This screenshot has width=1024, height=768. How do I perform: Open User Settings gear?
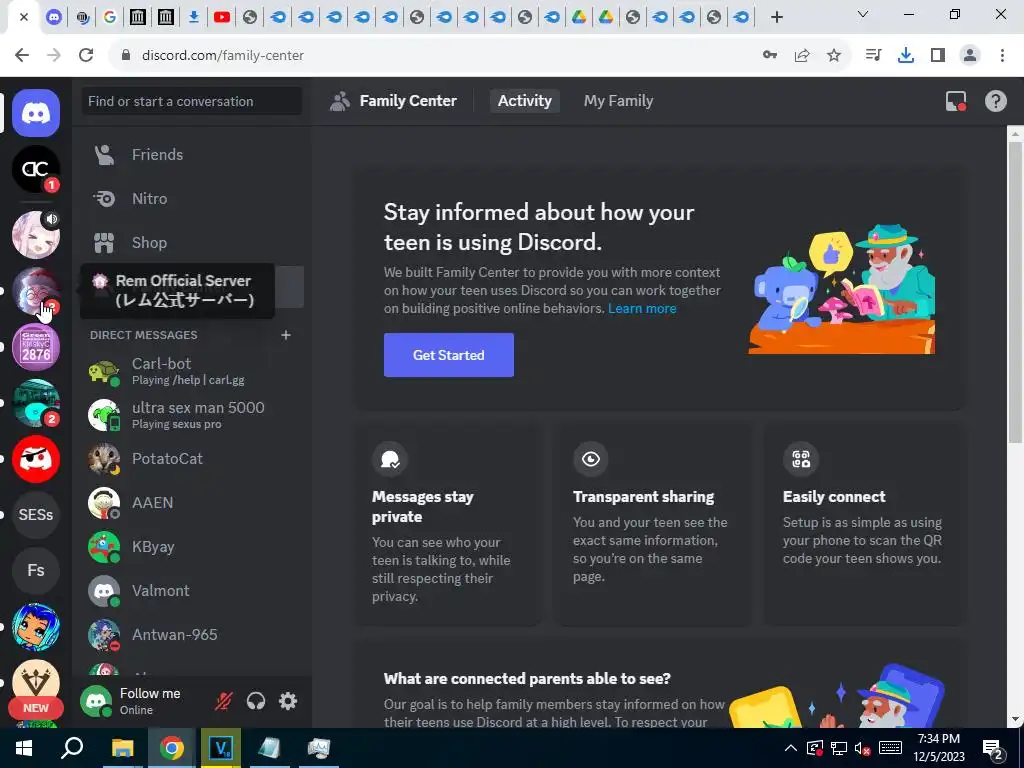pos(288,701)
